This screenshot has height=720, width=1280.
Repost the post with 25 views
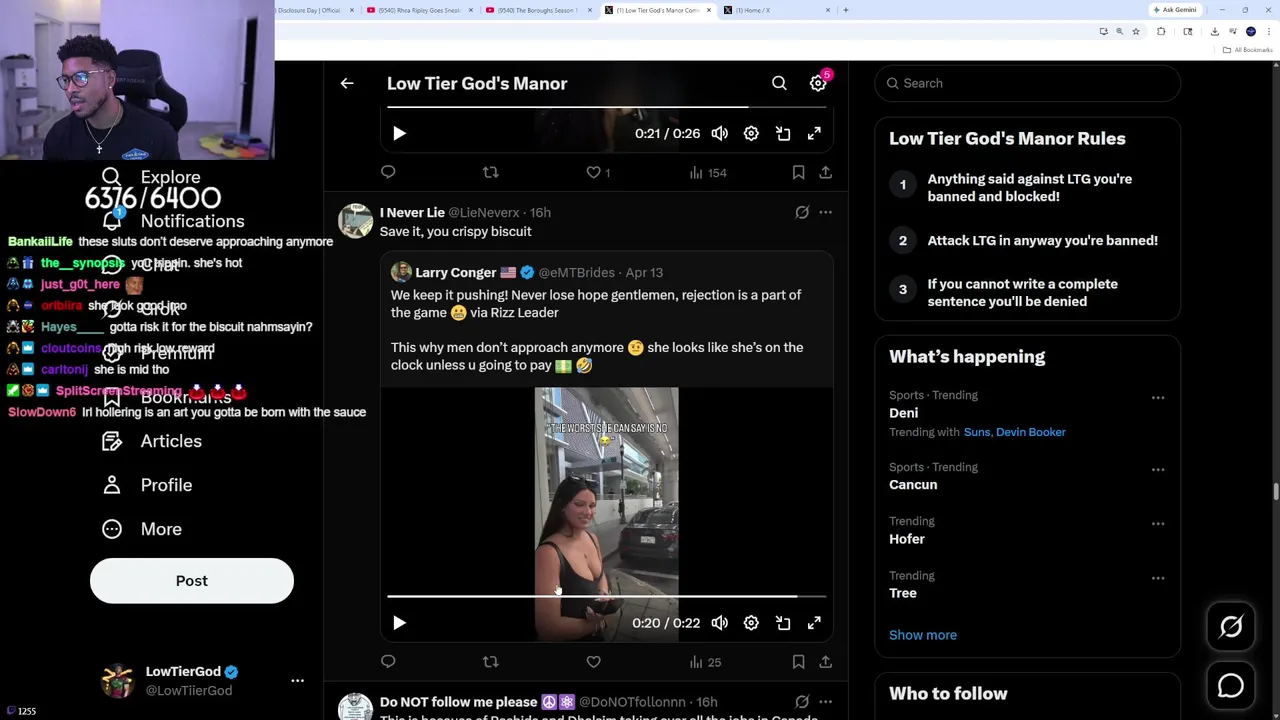490,661
